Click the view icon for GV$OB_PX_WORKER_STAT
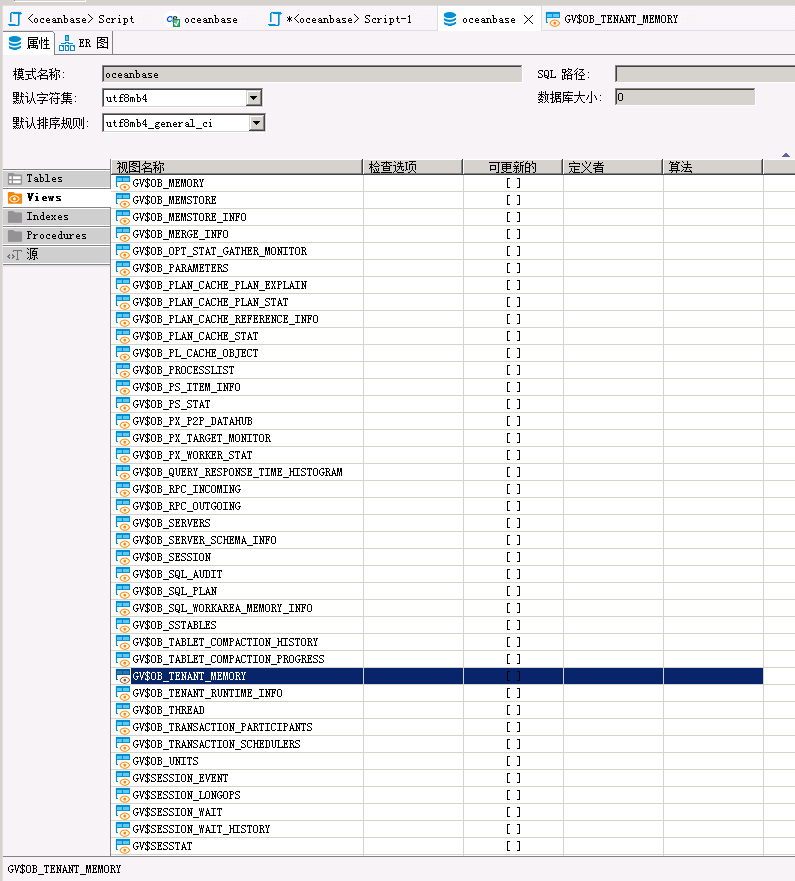Viewport: 795px width, 881px height. (122, 455)
